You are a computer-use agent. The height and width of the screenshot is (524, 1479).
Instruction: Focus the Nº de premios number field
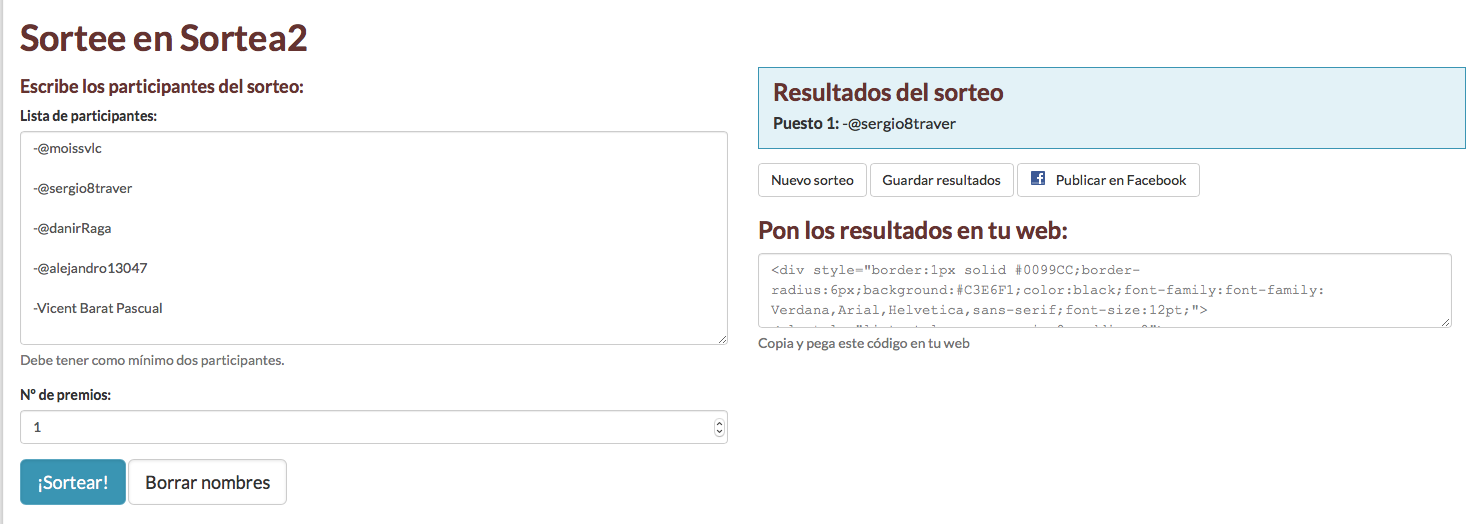(374, 427)
